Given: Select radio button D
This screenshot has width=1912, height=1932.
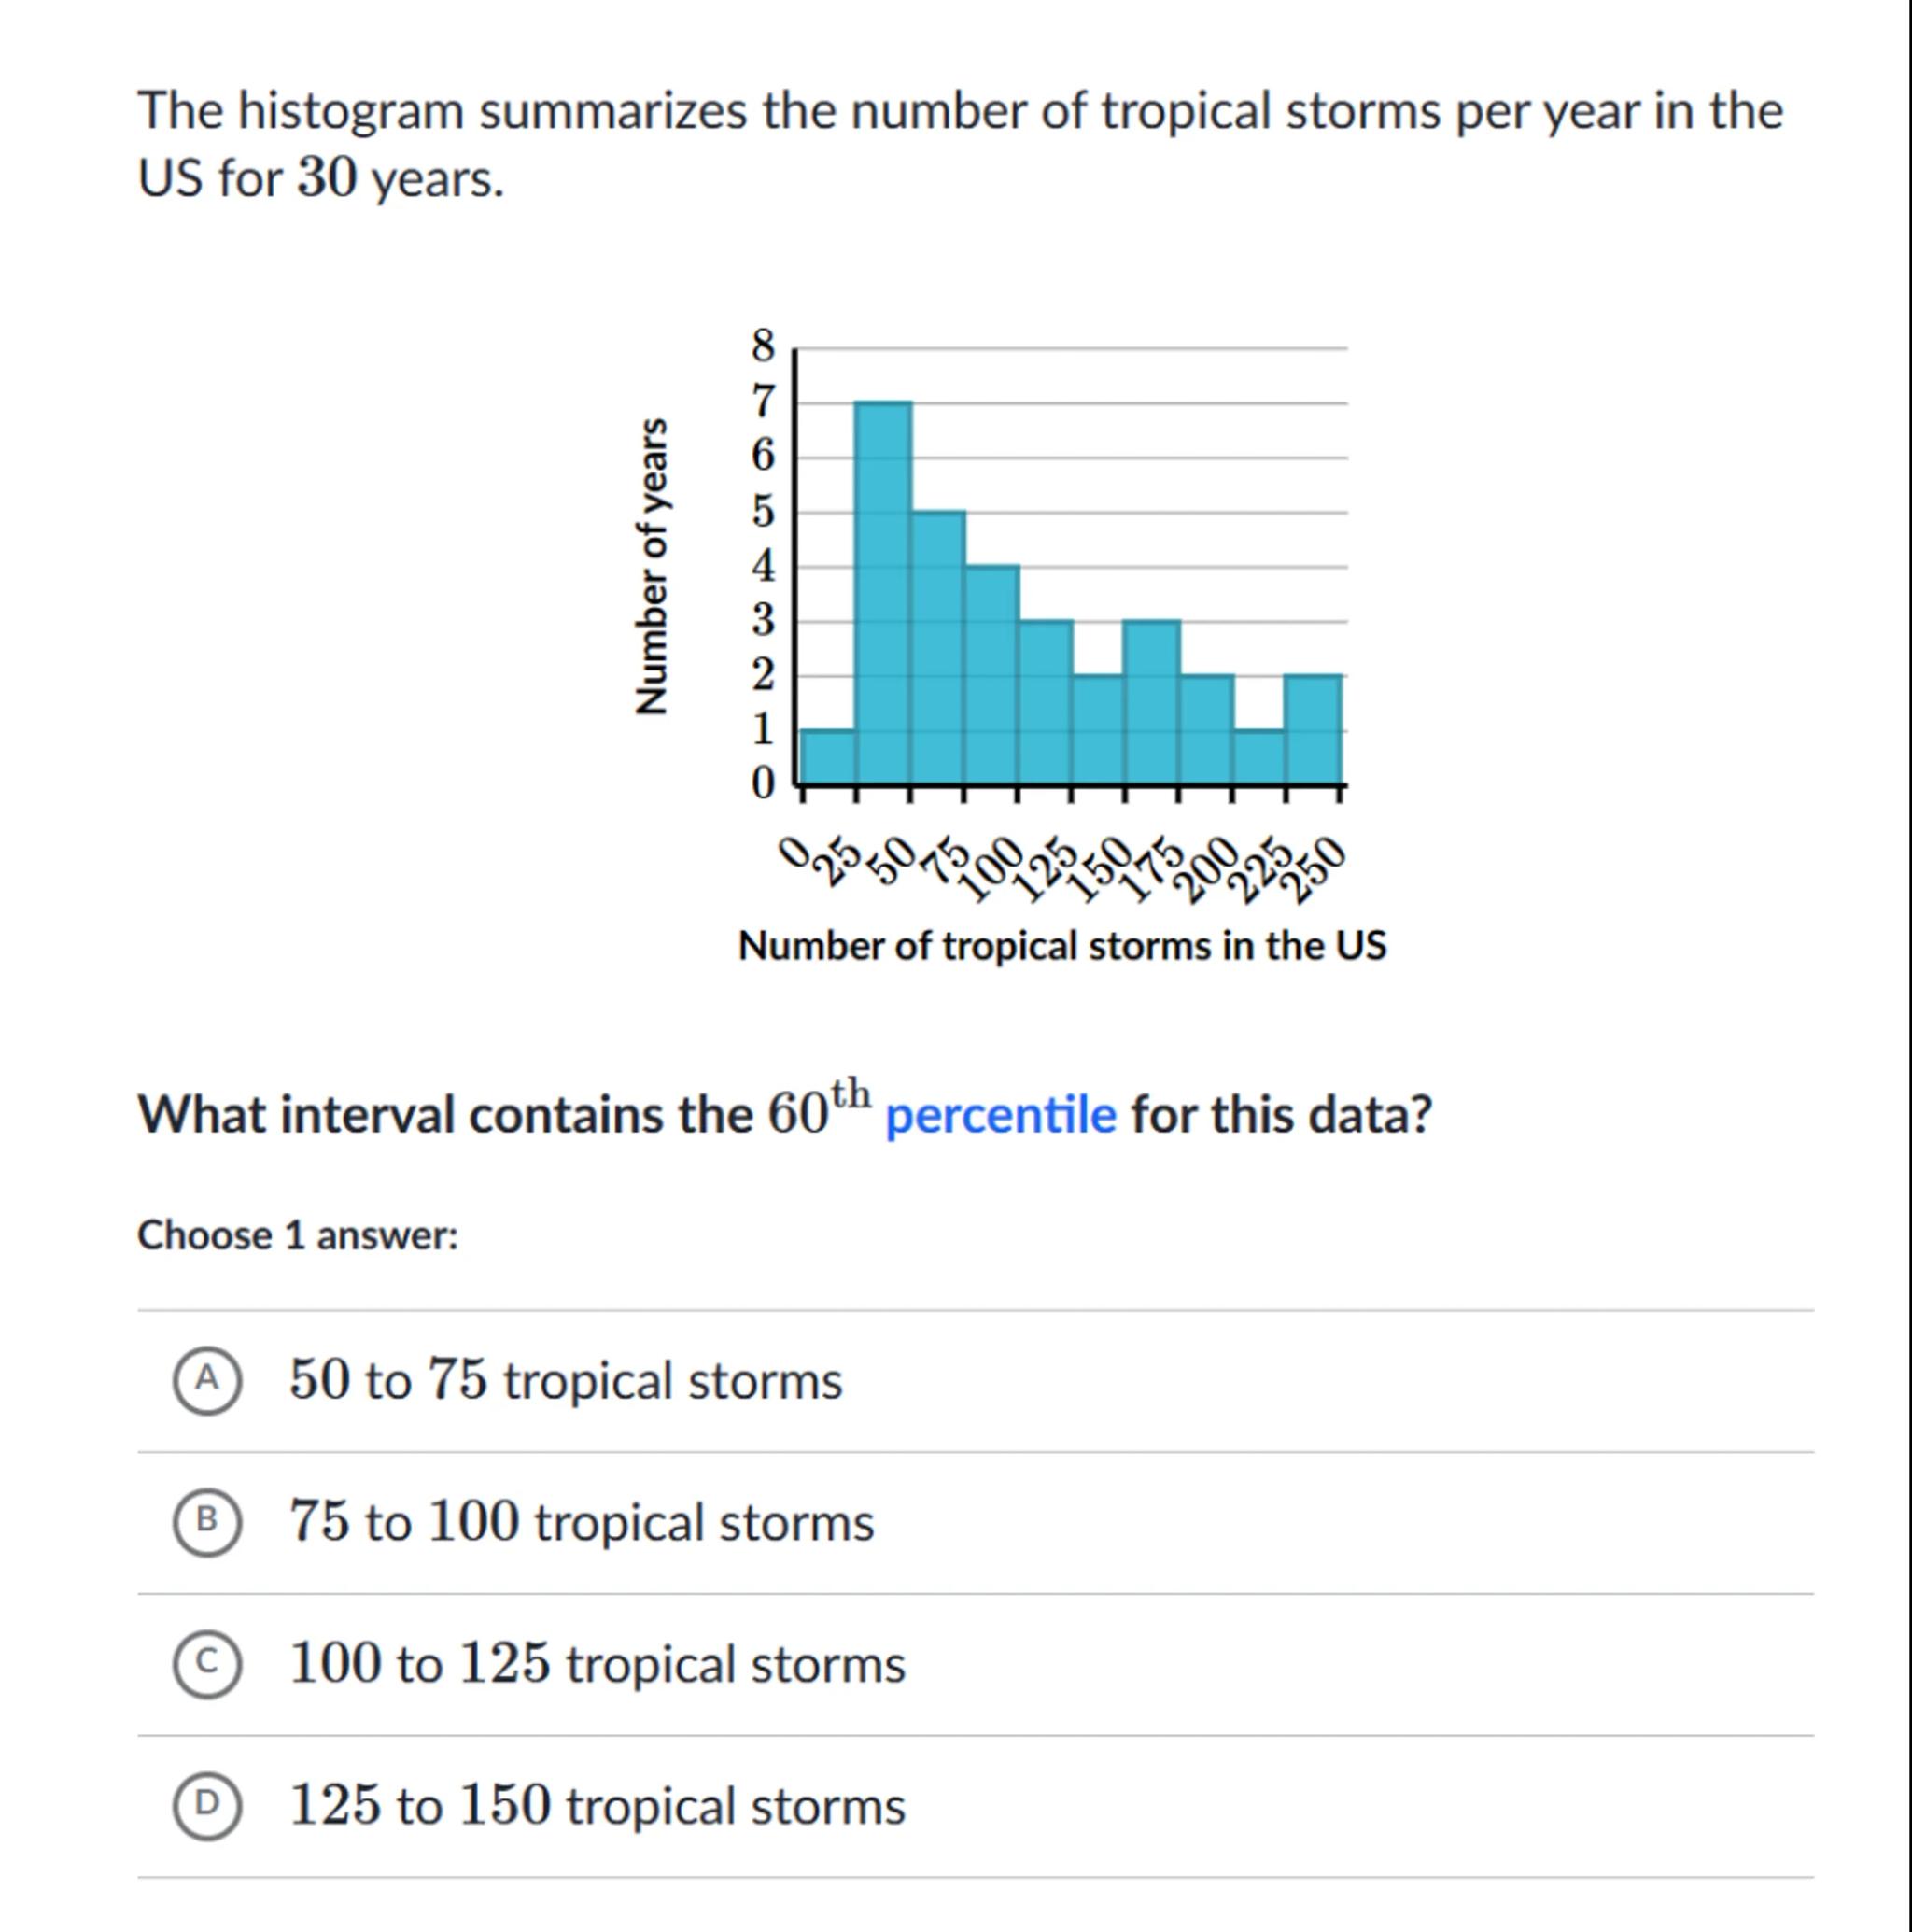Looking at the screenshot, I should pyautogui.click(x=207, y=1805).
